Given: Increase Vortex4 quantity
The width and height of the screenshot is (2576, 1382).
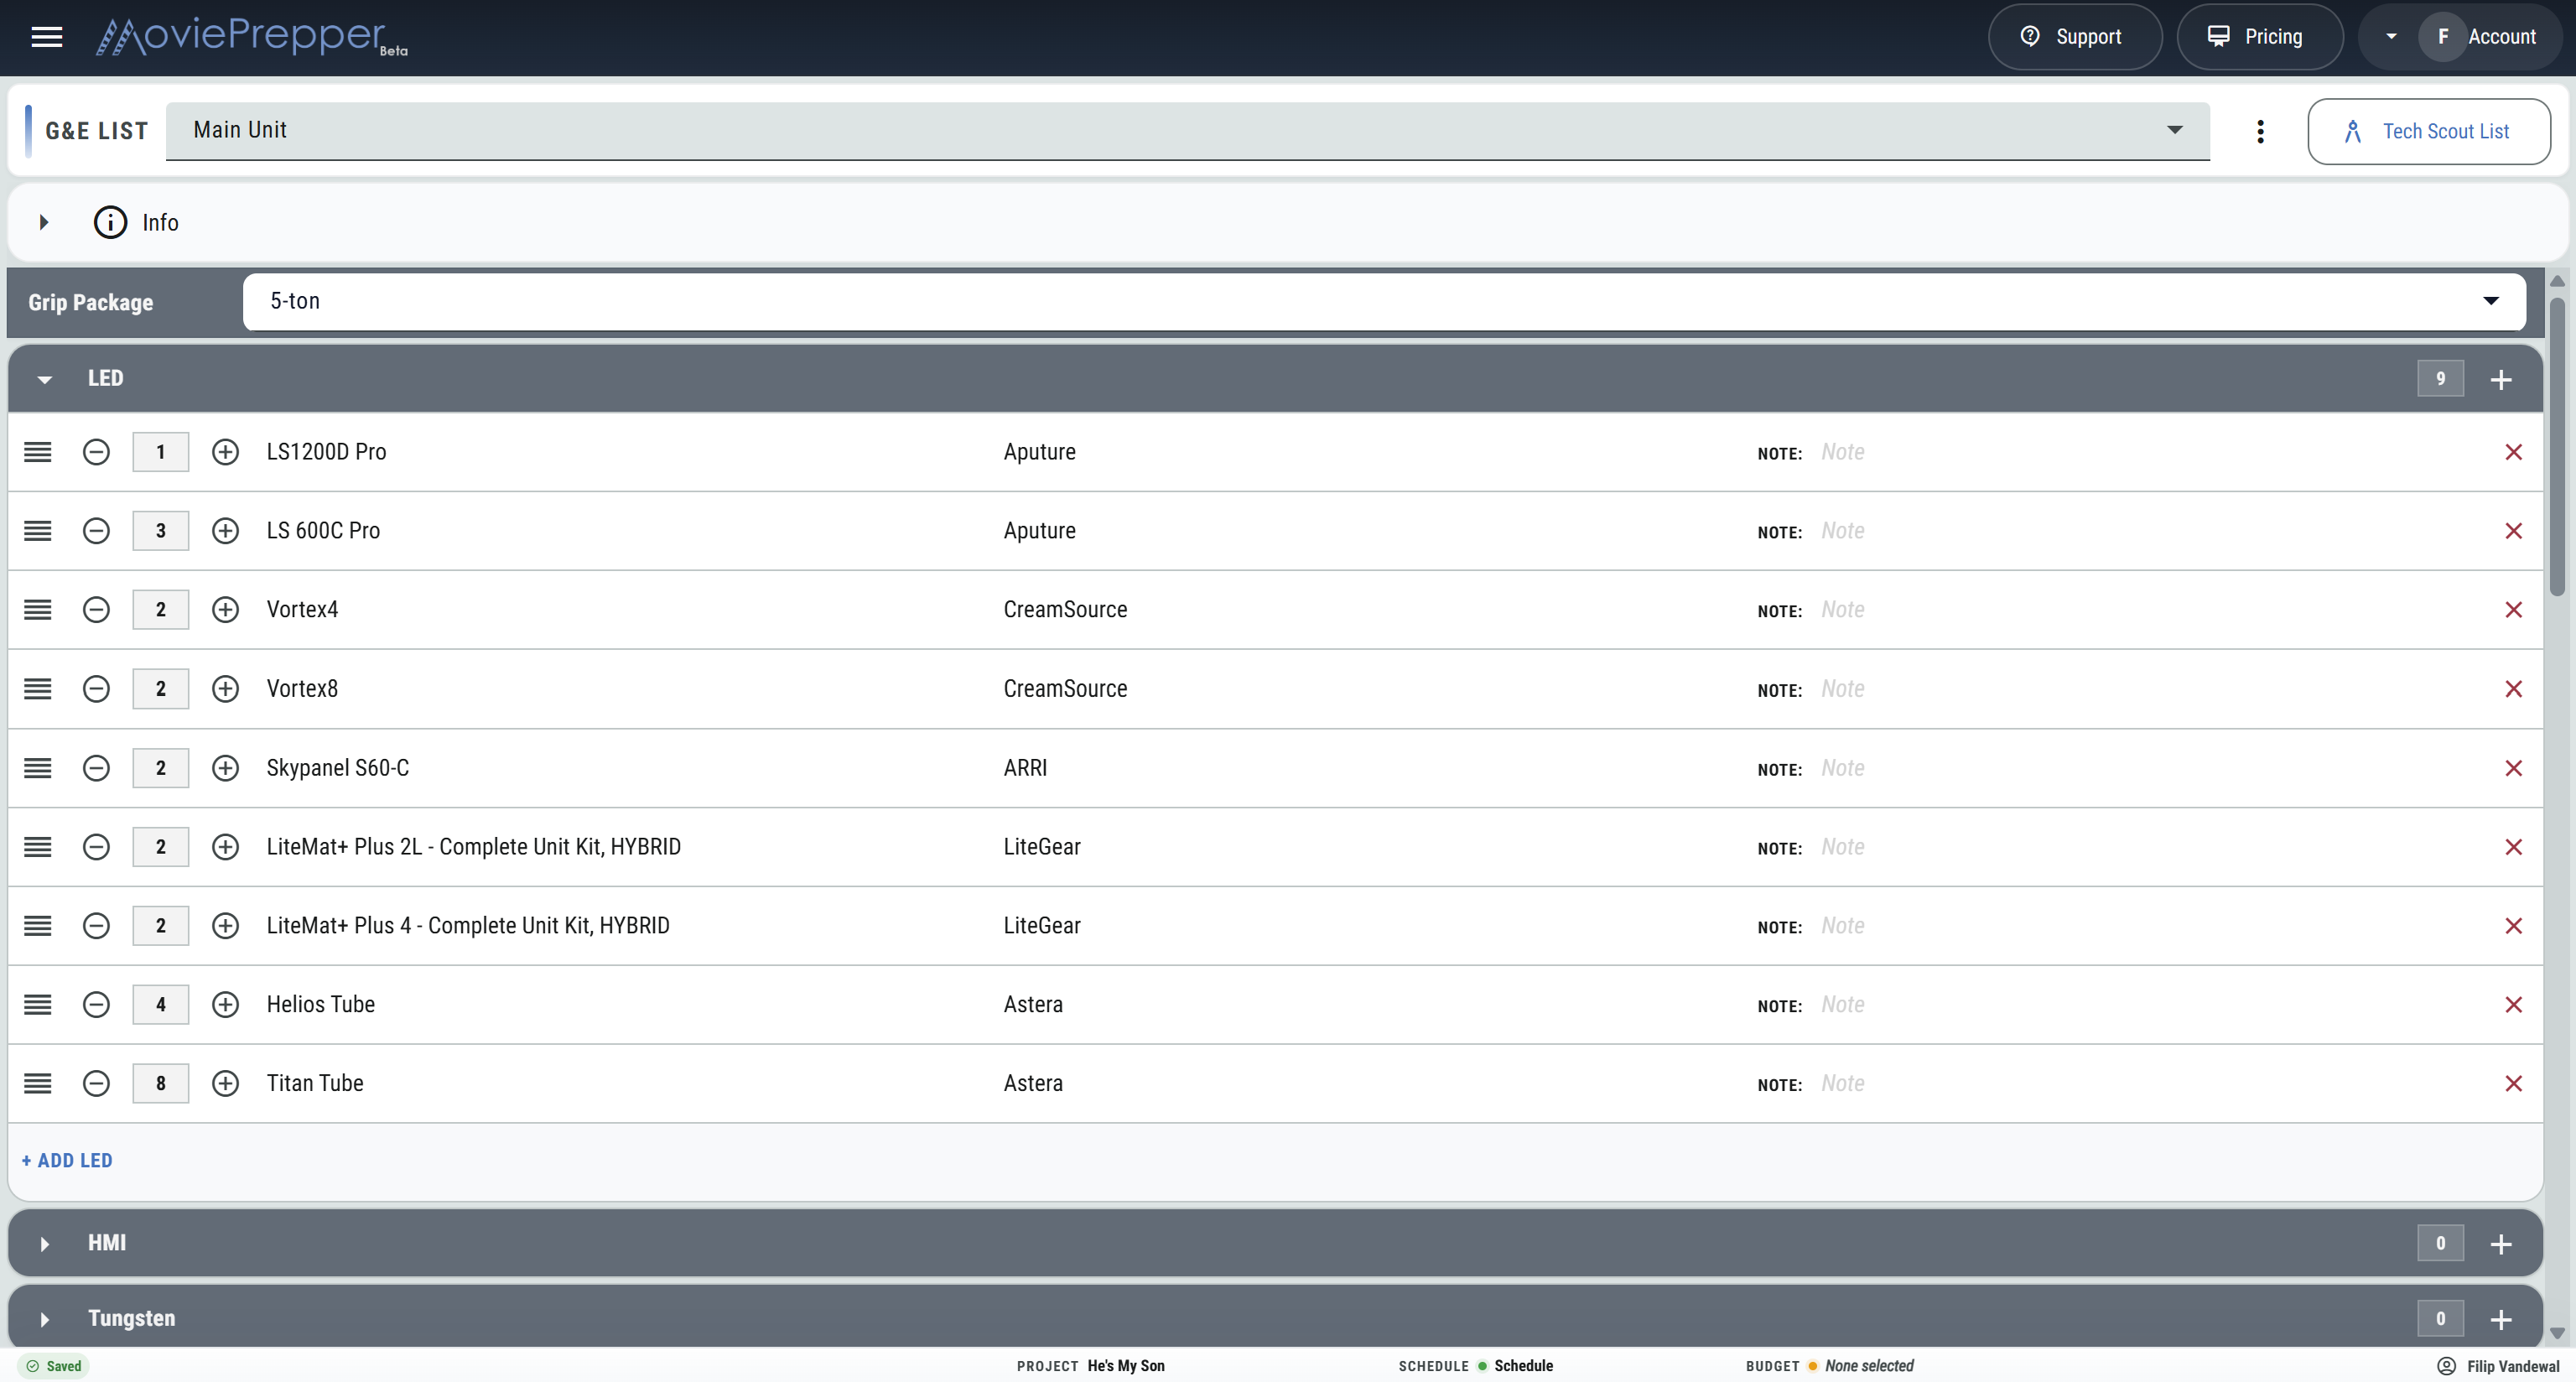Looking at the screenshot, I should [225, 610].
